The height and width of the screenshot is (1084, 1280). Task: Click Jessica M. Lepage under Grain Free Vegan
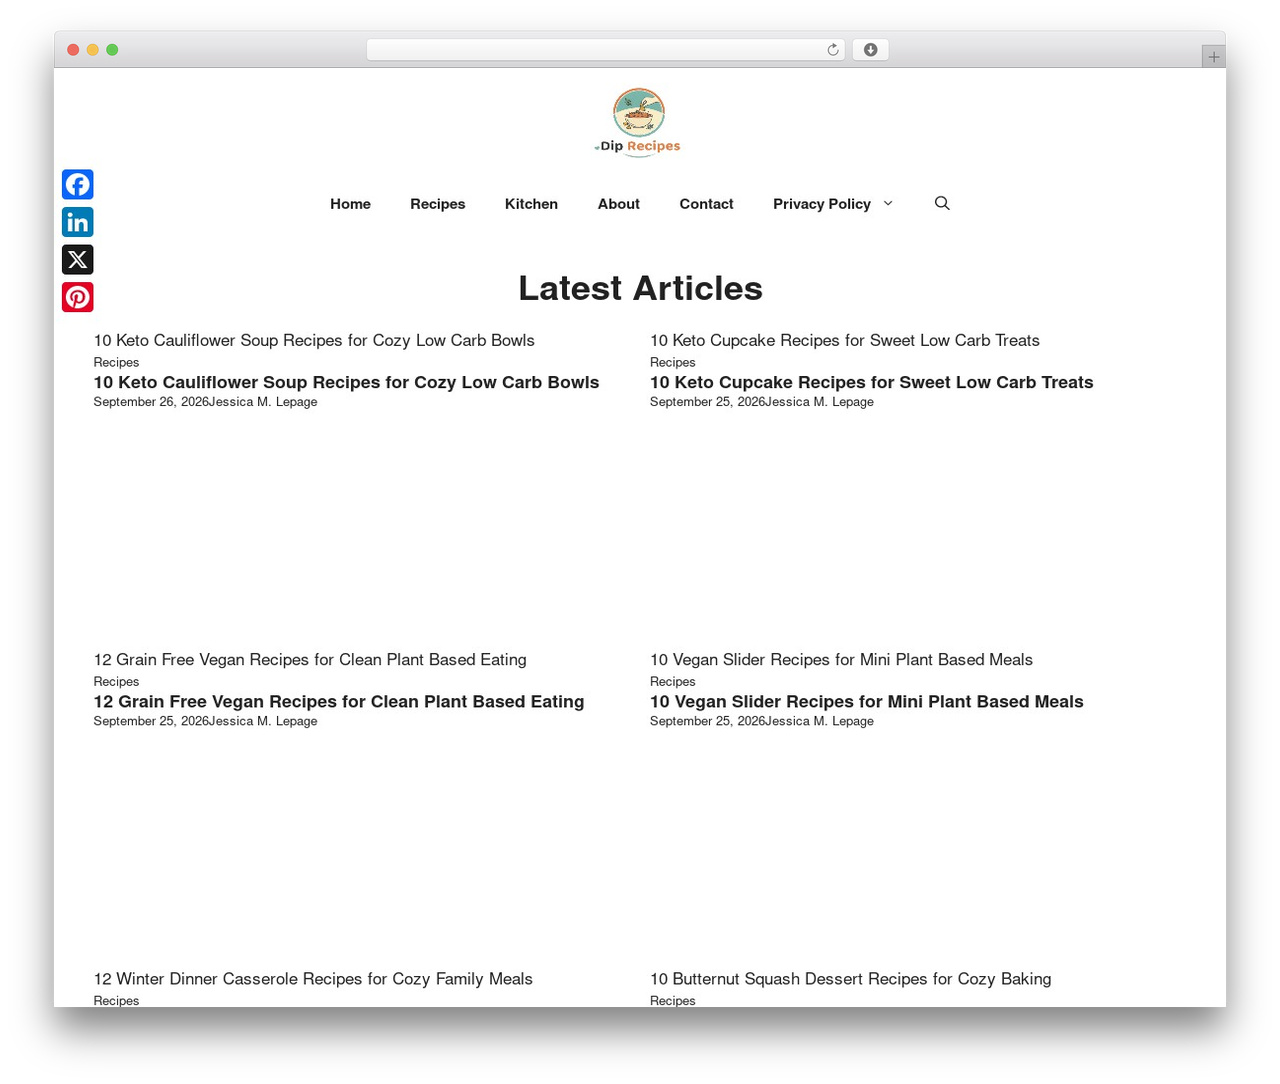[263, 721]
